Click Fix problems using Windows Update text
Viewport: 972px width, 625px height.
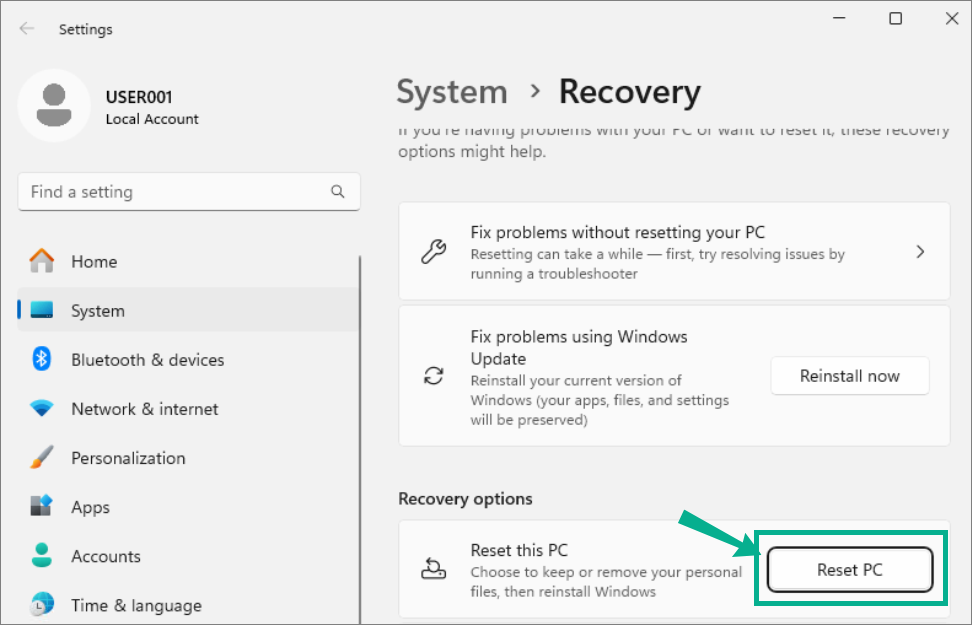pyautogui.click(x=579, y=347)
